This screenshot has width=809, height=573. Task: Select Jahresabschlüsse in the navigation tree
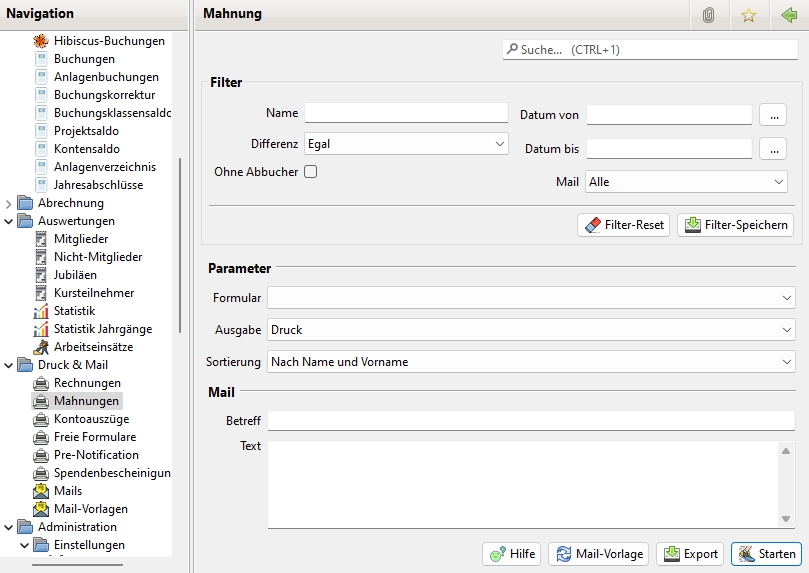pyautogui.click(x=98, y=185)
